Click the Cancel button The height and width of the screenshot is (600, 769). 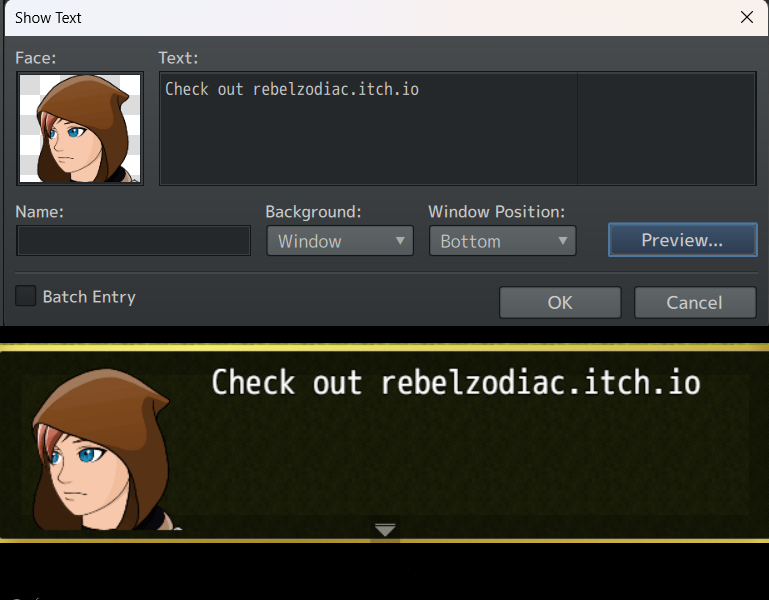coord(695,302)
